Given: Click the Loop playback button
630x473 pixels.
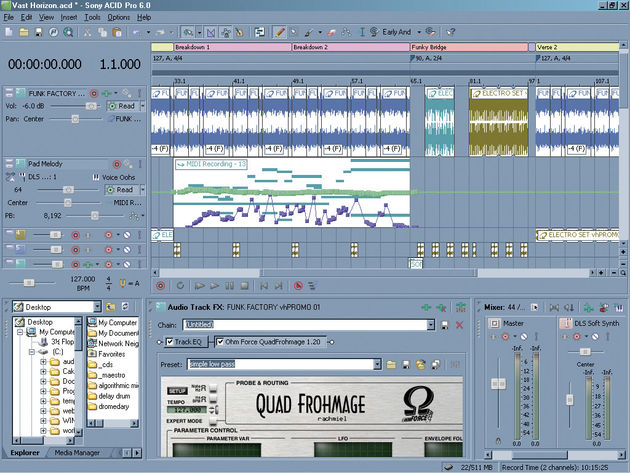Looking at the screenshot, I should point(180,286).
